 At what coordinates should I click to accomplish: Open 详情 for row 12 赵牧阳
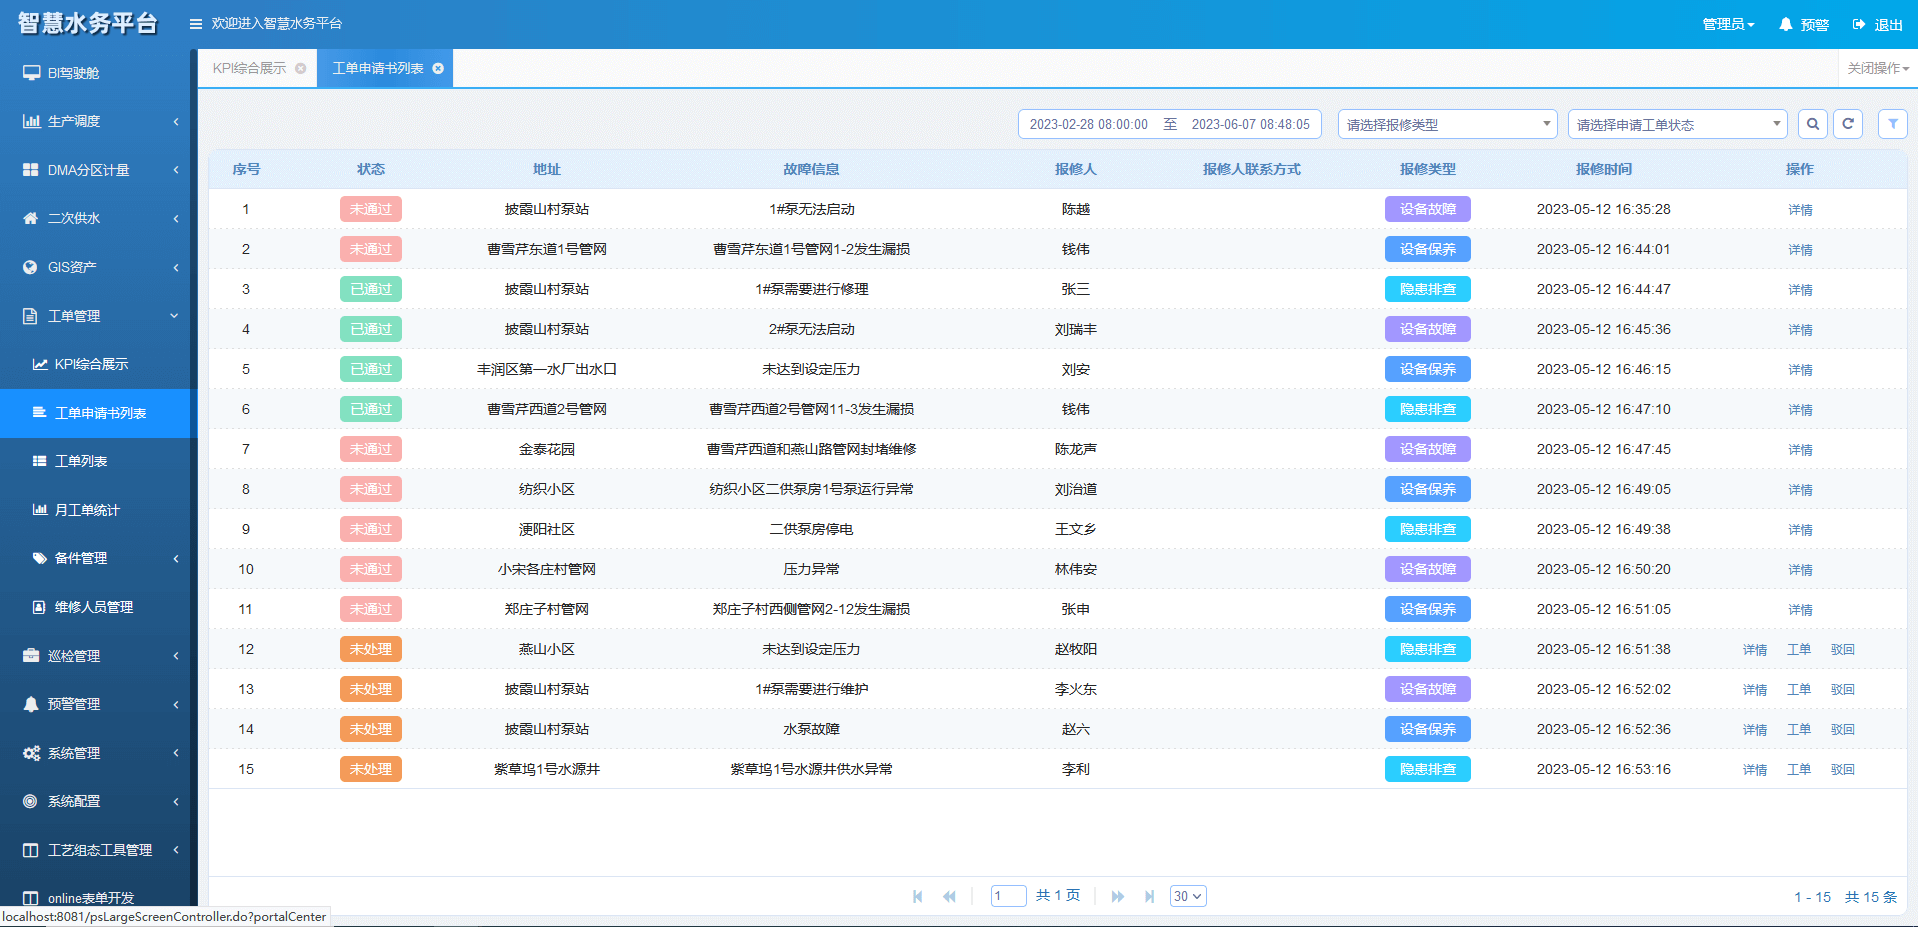pyautogui.click(x=1755, y=650)
